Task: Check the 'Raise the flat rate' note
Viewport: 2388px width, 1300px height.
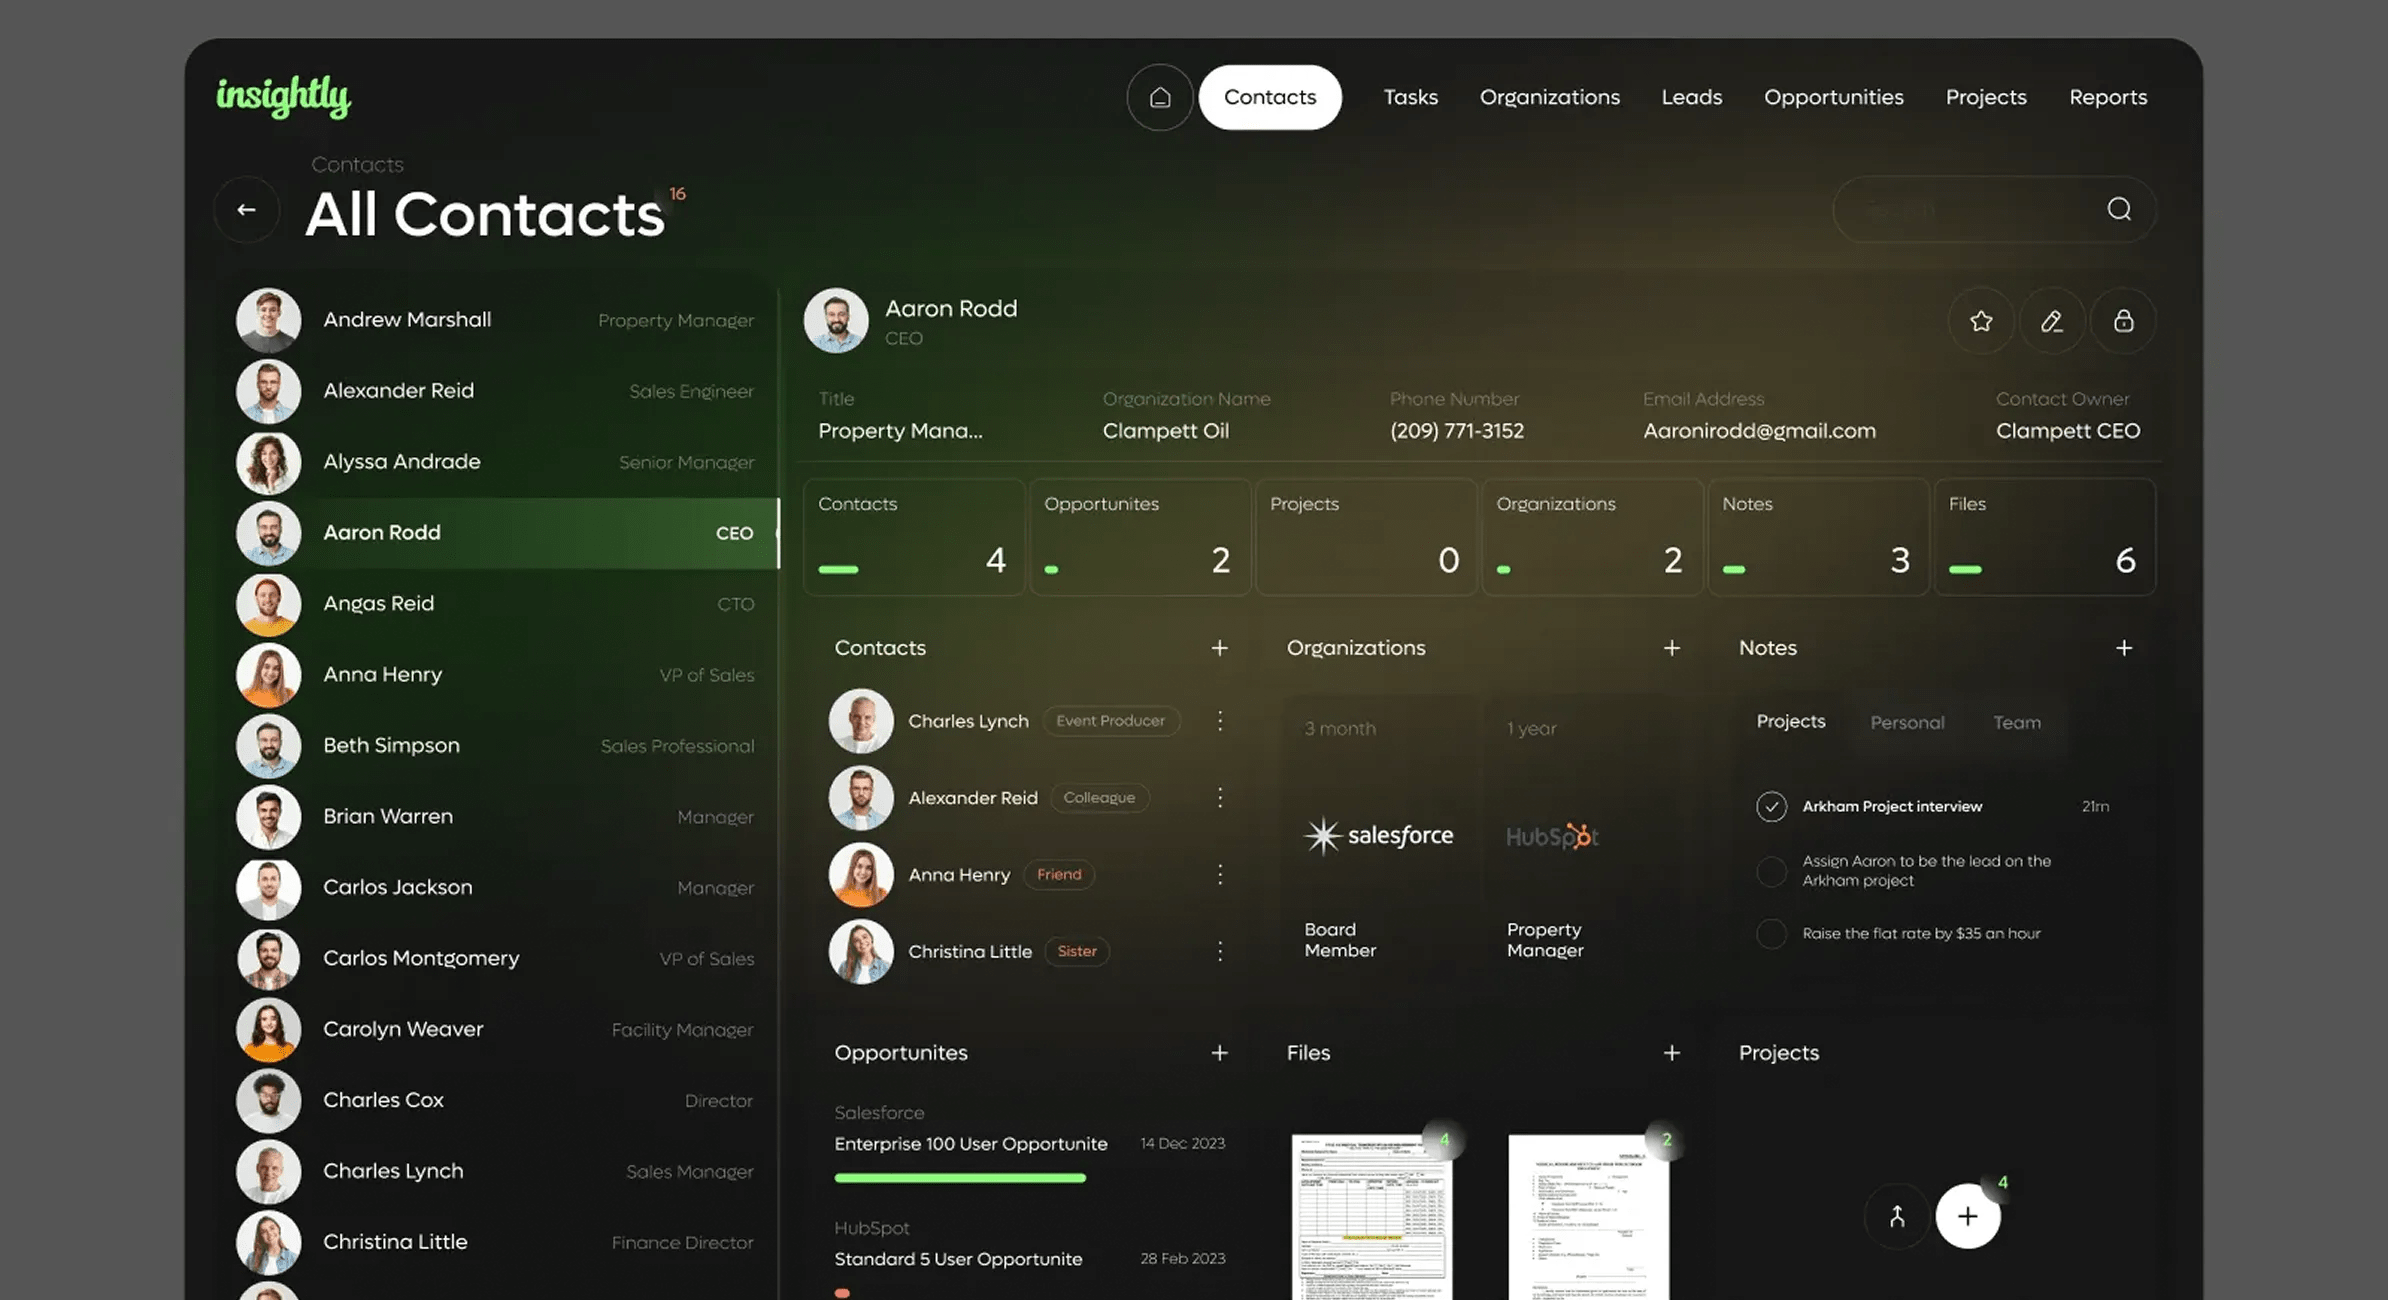Action: pyautogui.click(x=1771, y=933)
